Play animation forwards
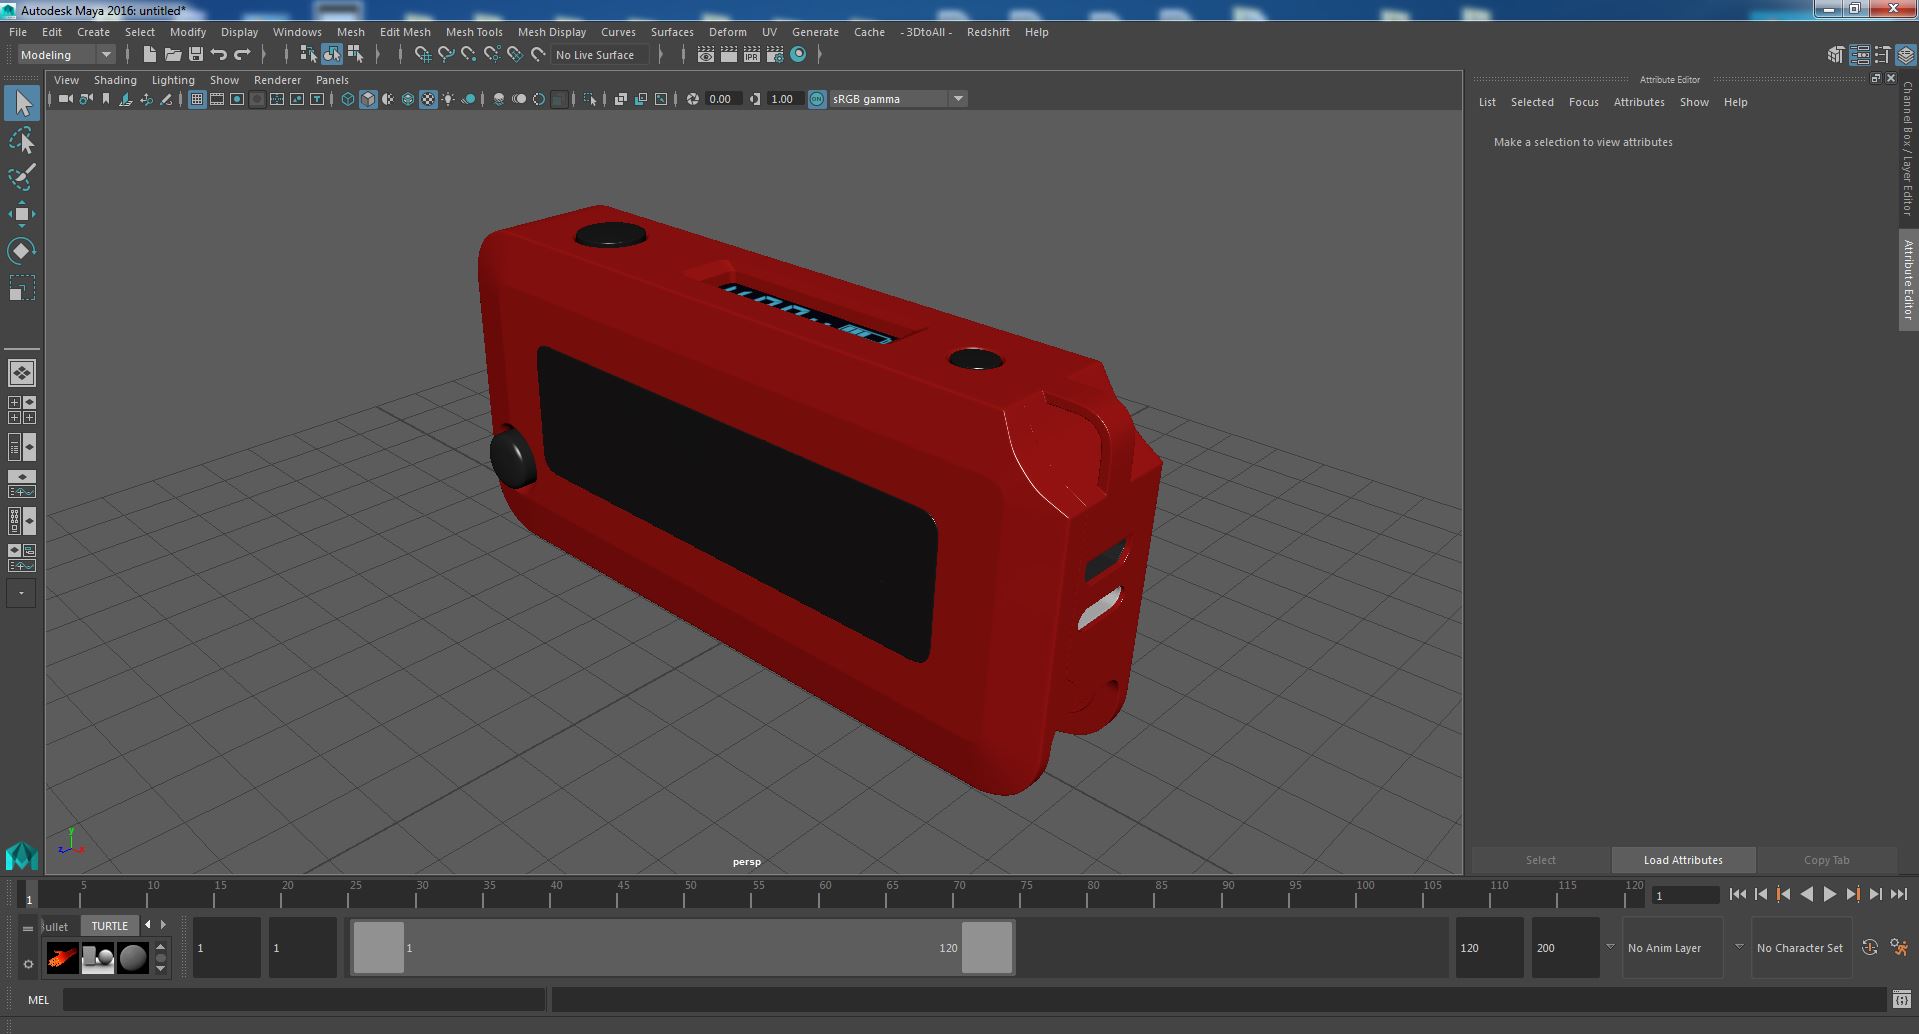The image size is (1919, 1034). tap(1829, 895)
